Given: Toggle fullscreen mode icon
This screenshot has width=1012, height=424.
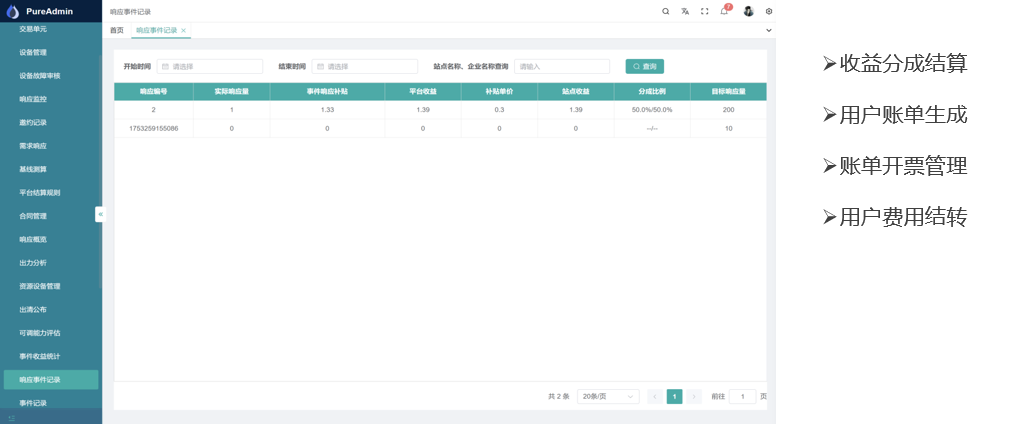Looking at the screenshot, I should [x=705, y=11].
